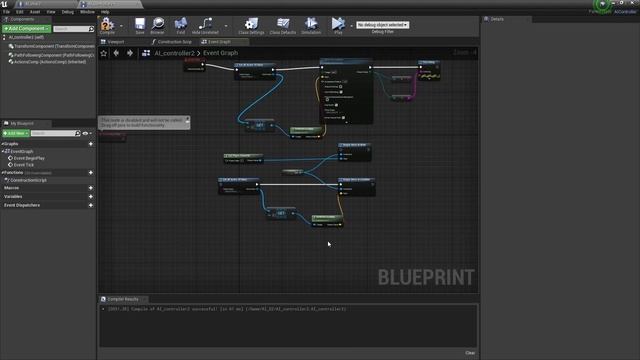Select ActionsComp in the components list
The width and height of the screenshot is (640, 360).
(x=48, y=62)
